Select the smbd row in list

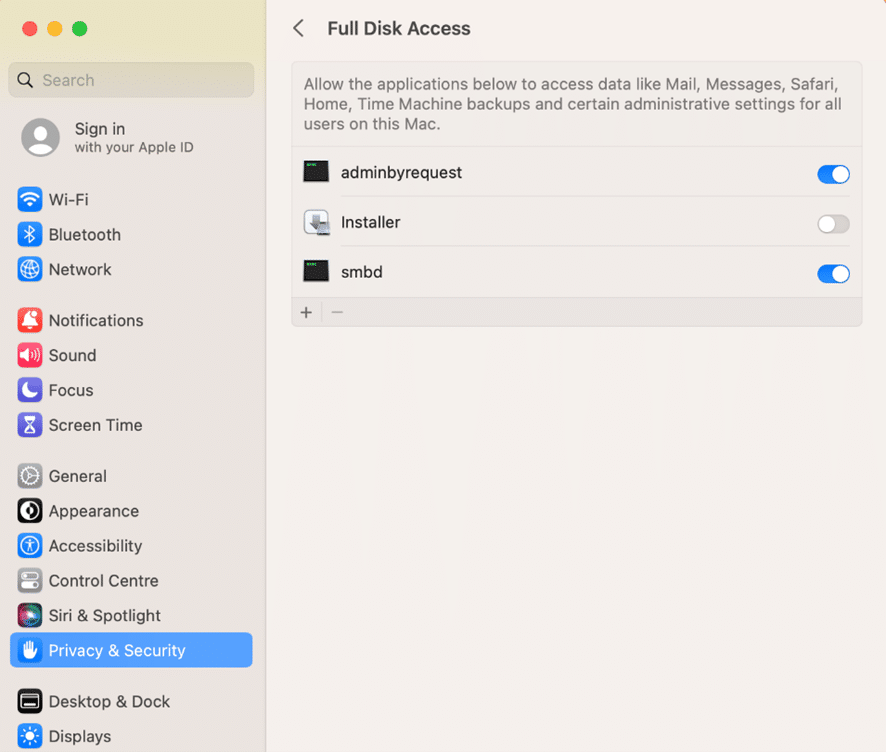coord(576,272)
